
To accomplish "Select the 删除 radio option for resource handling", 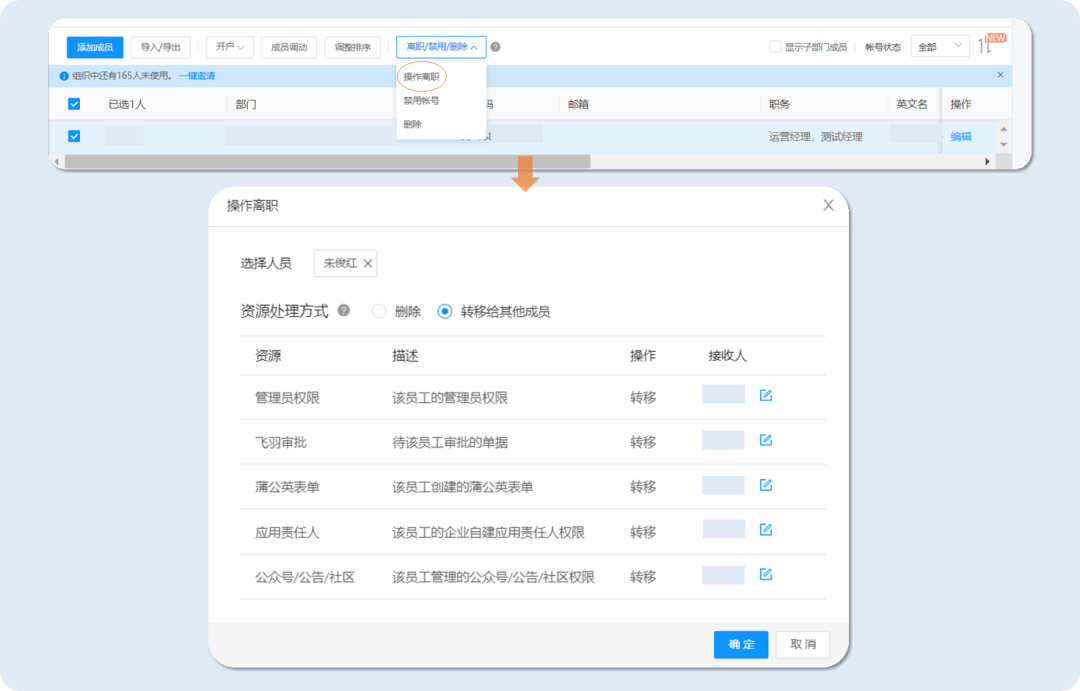I will [x=378, y=310].
